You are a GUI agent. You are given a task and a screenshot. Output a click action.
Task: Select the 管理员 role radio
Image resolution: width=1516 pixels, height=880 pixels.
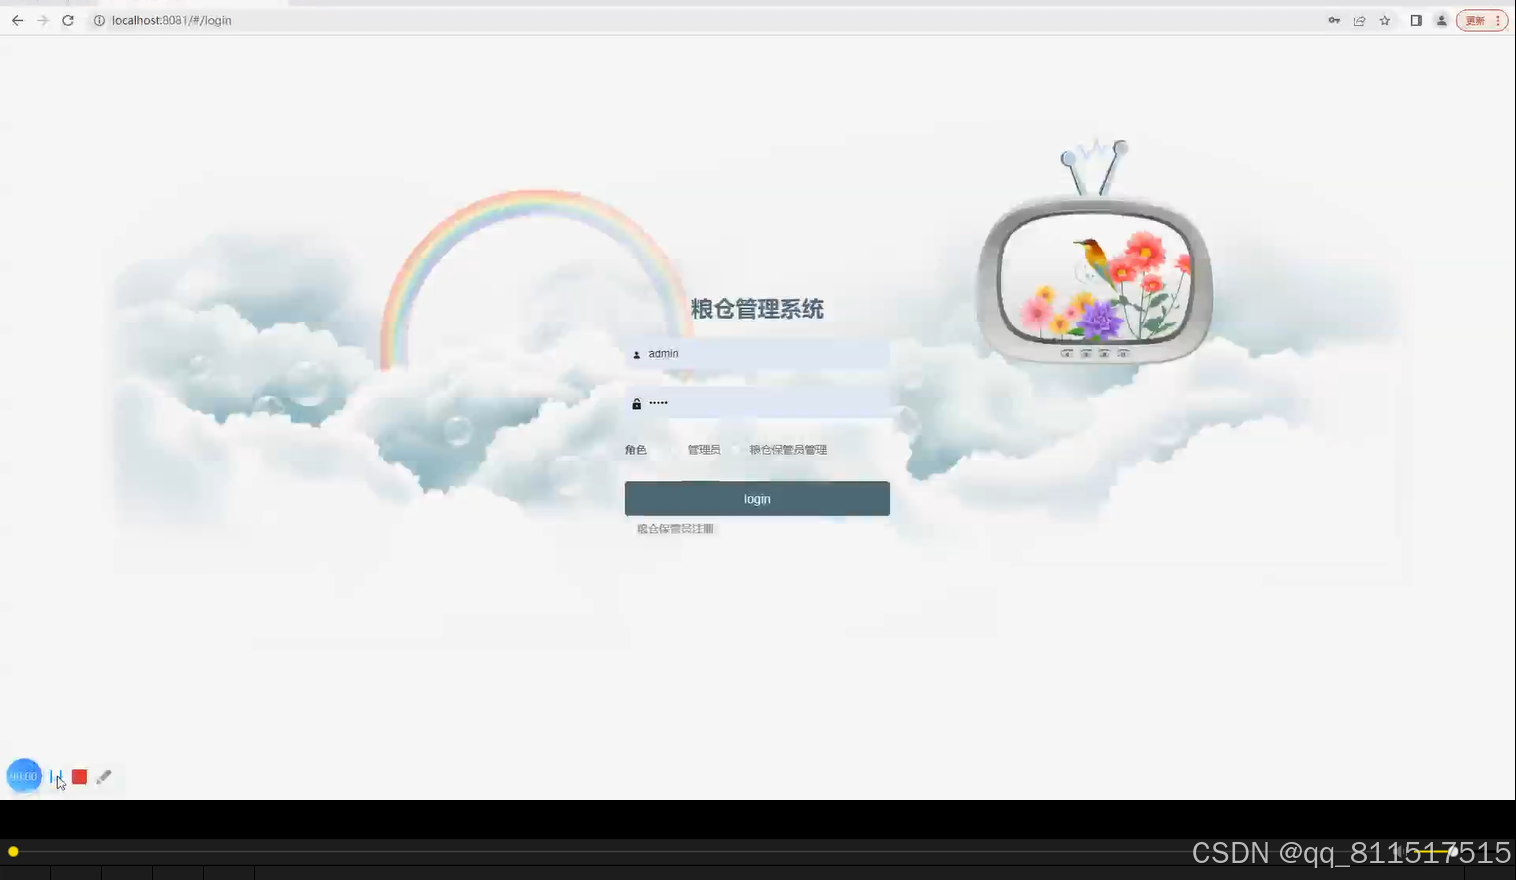(675, 450)
